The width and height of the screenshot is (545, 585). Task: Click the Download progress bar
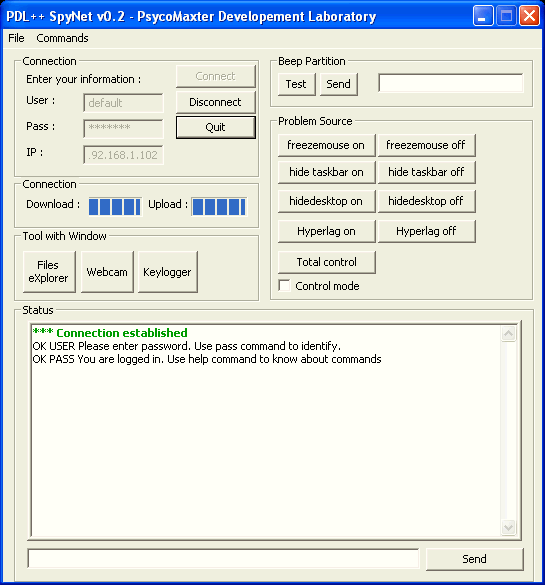click(x=115, y=207)
